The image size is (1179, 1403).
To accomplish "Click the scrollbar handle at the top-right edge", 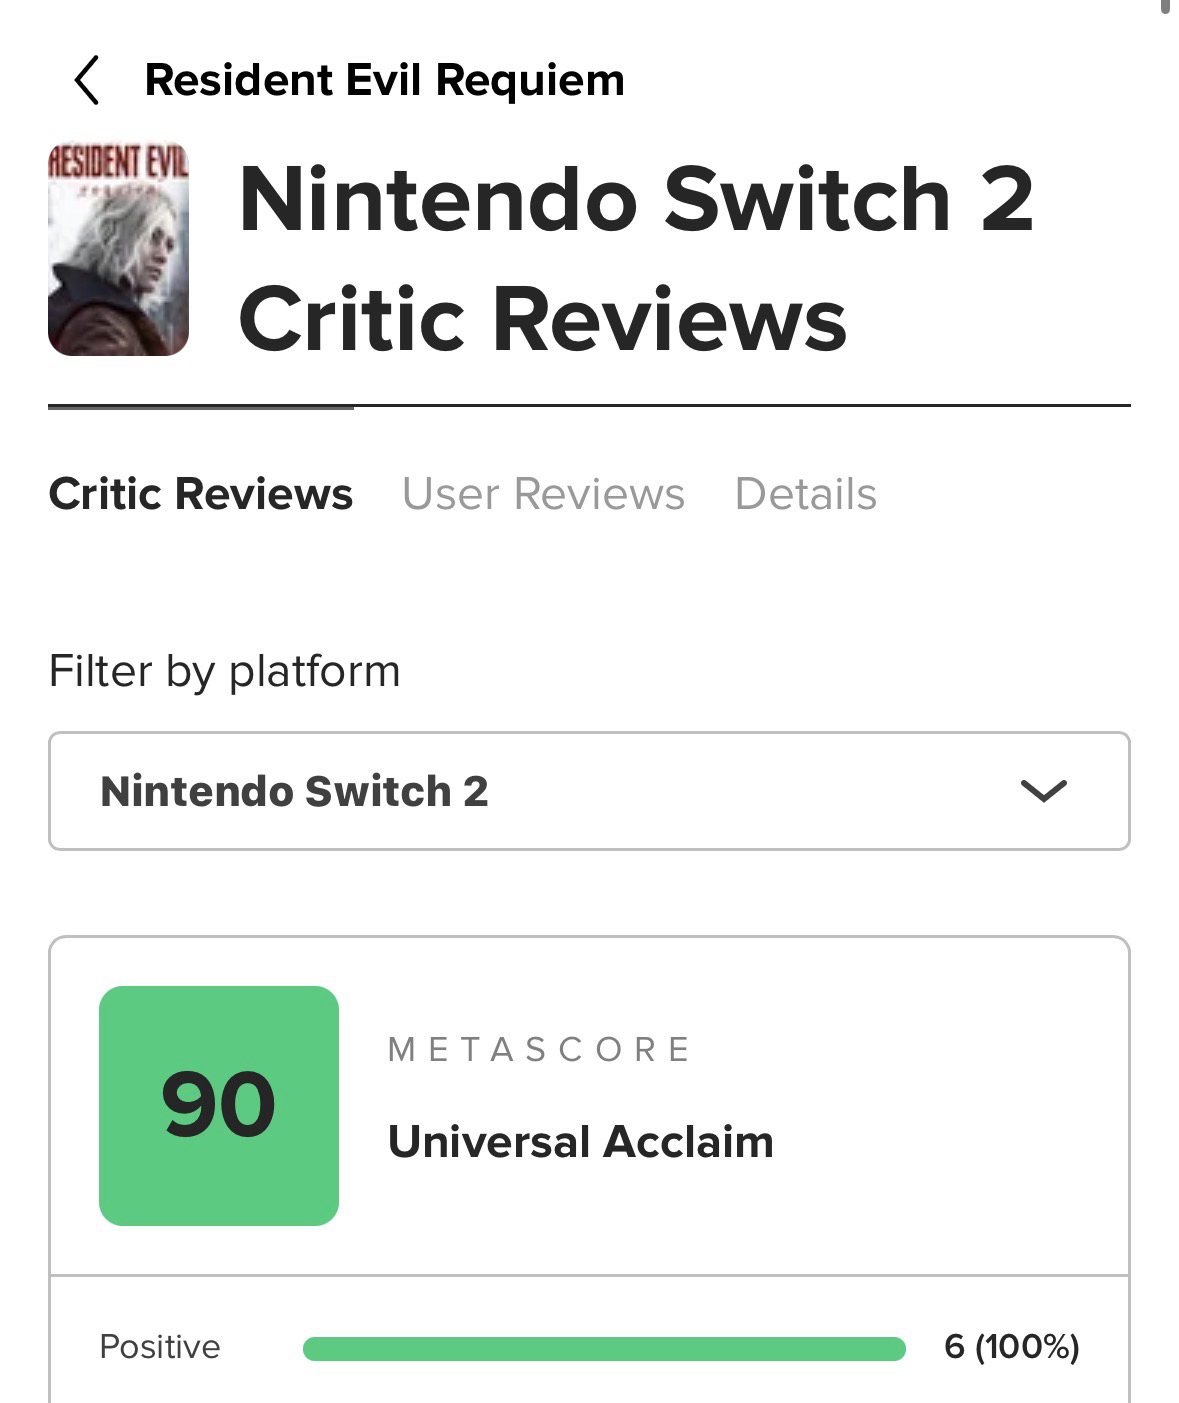I will [x=1165, y=6].
